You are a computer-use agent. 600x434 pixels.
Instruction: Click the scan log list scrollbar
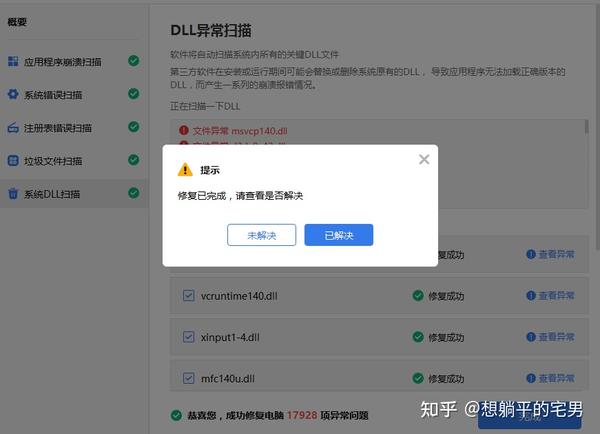pos(586,127)
